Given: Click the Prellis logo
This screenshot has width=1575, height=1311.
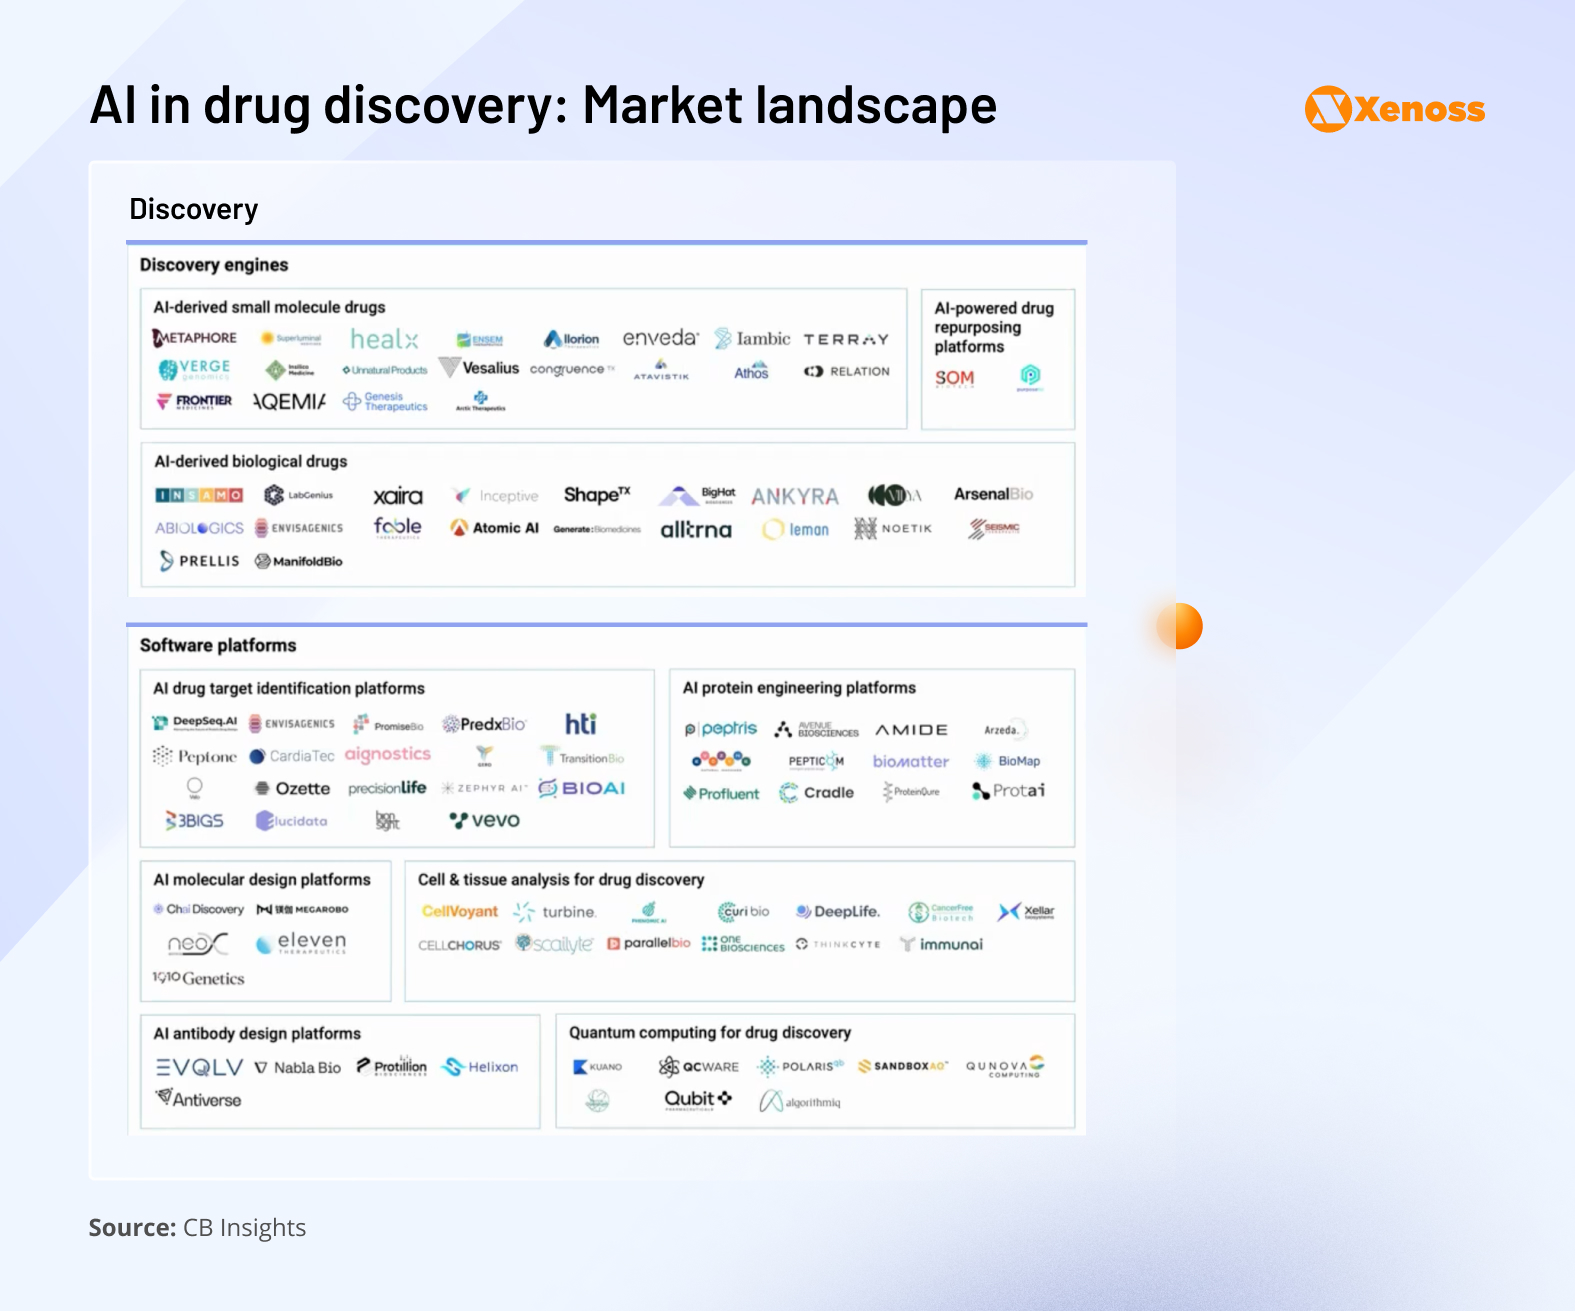Looking at the screenshot, I should tap(199, 561).
